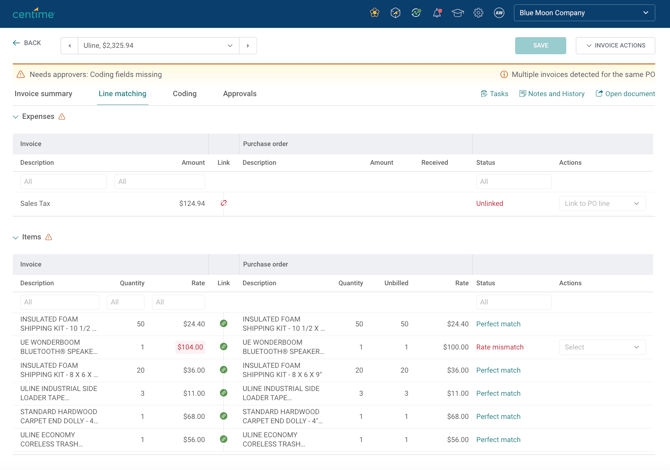
Task: Open the Blue Moon Company dropdown
Action: click(x=584, y=13)
